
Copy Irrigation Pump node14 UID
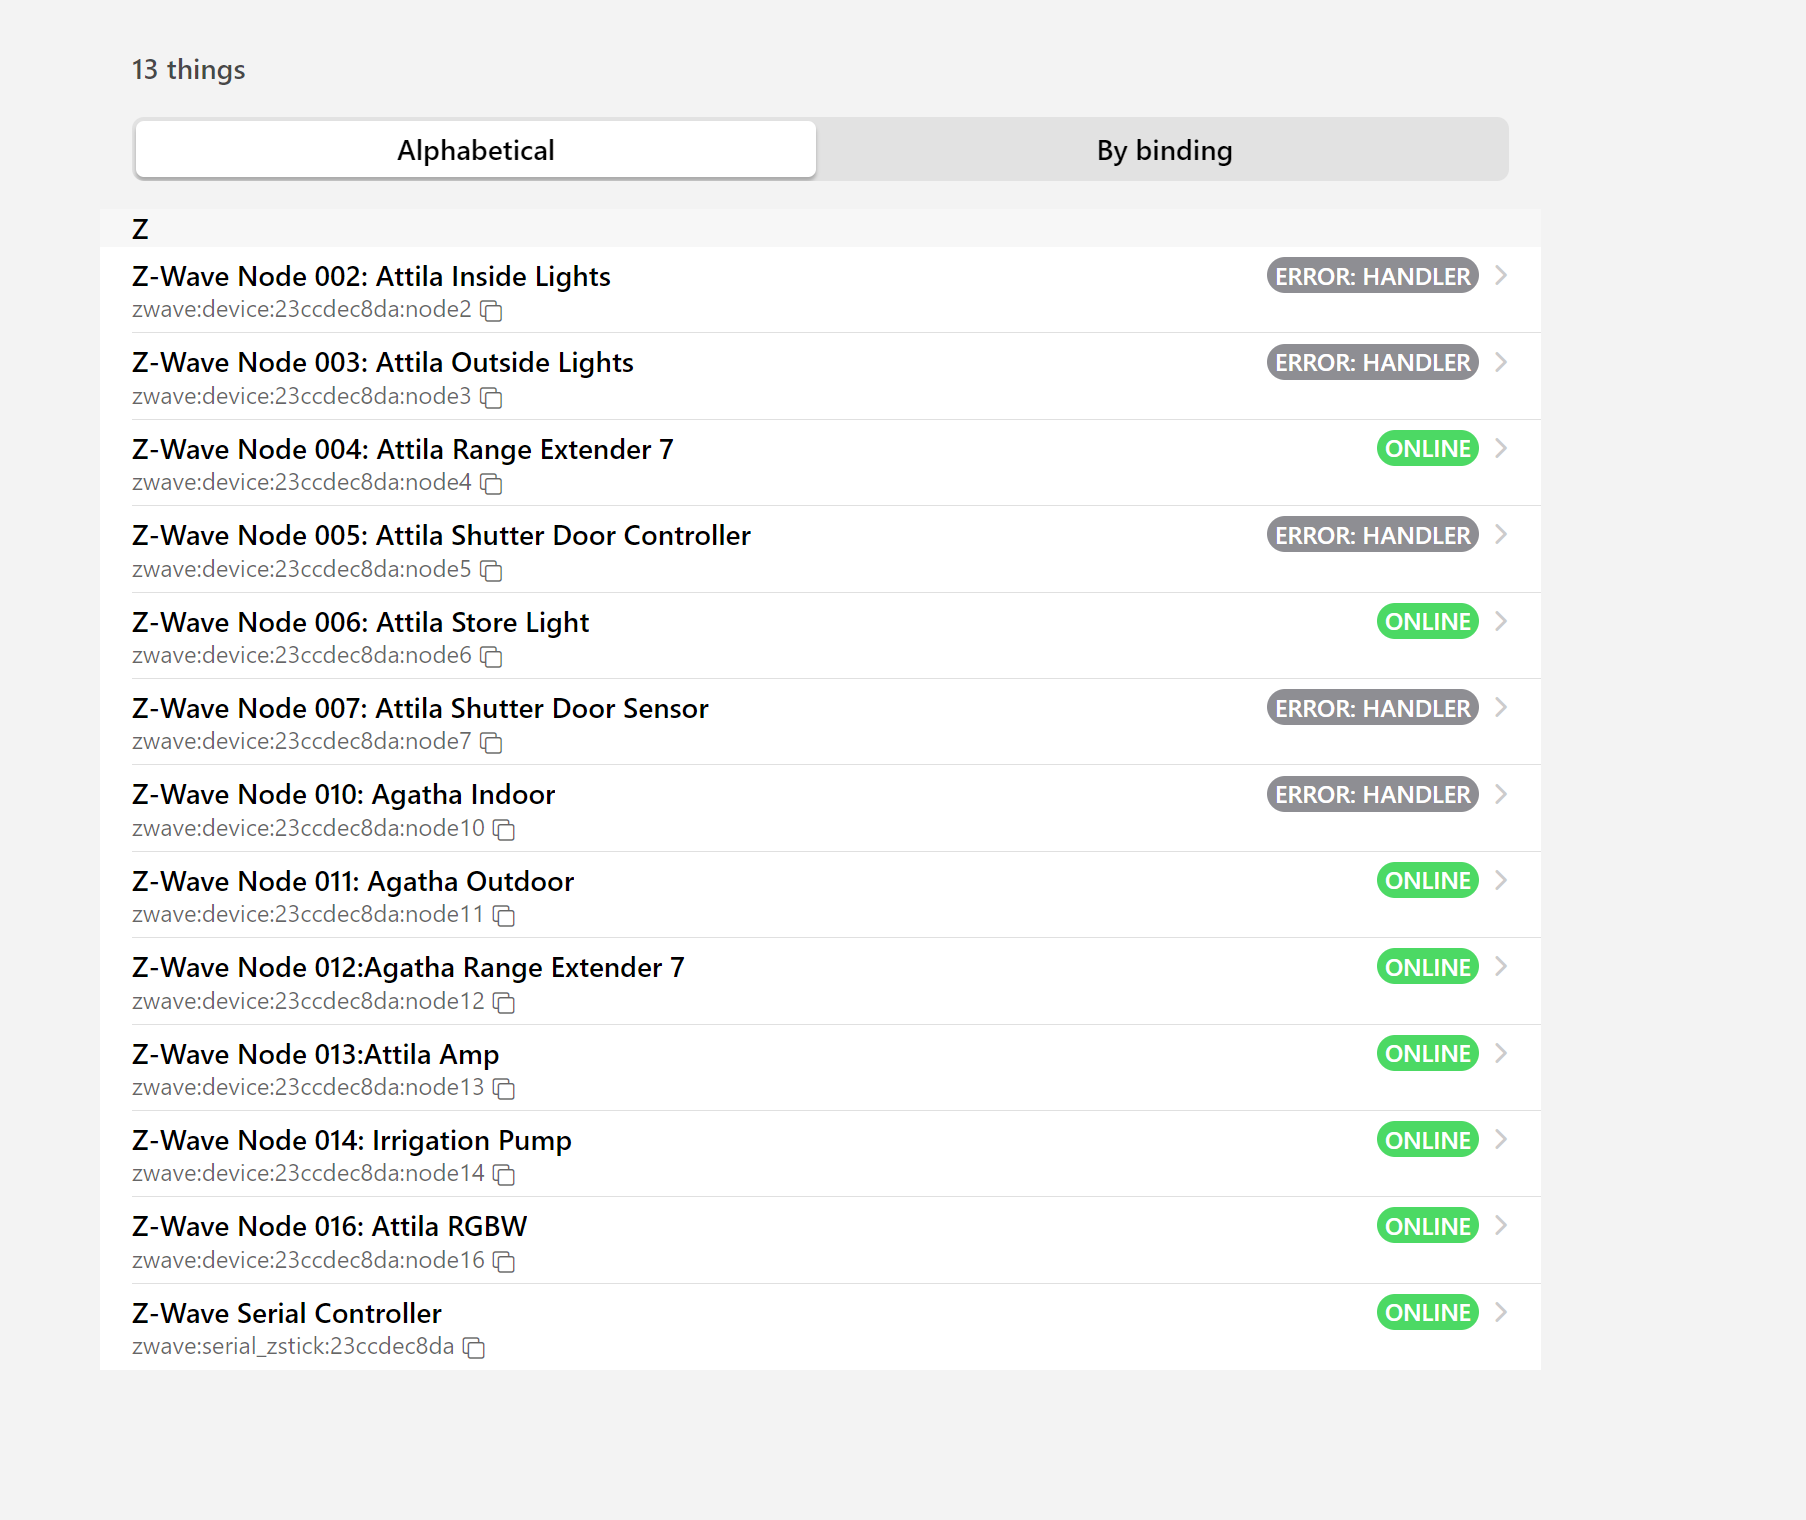[504, 1175]
